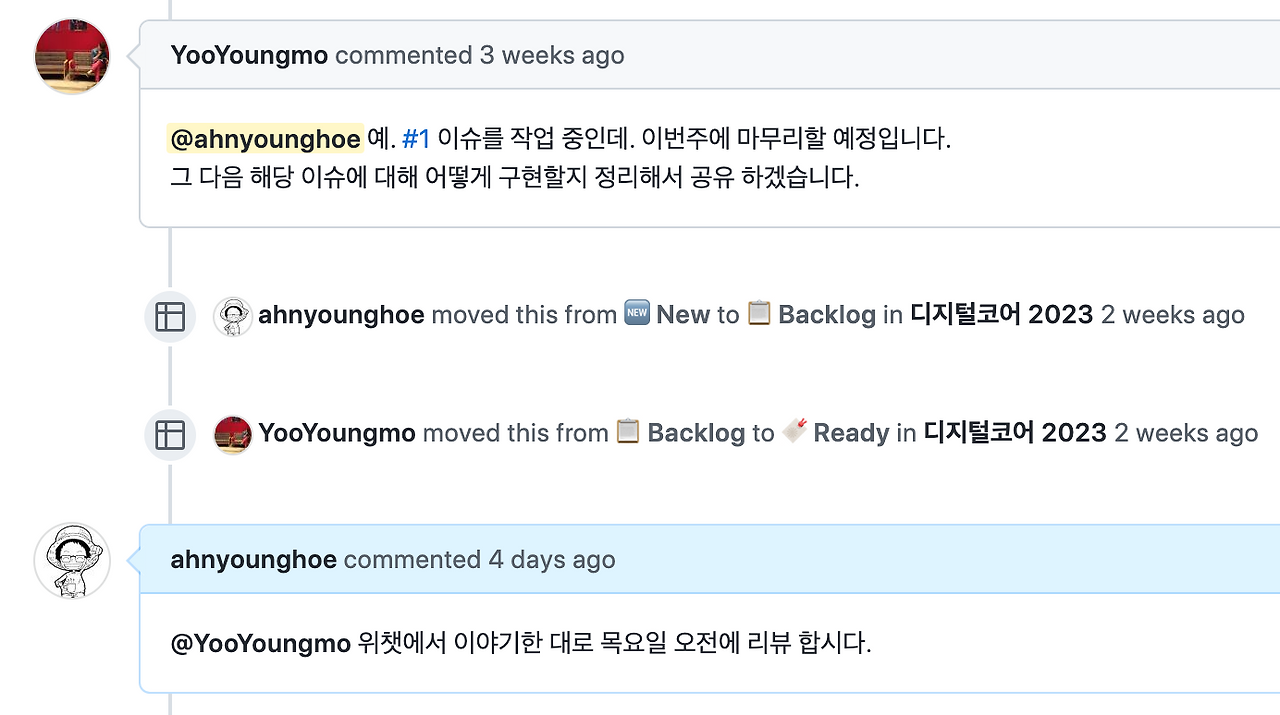Click the ahnyounghoe username in the New to Backlog event
The width and height of the screenshot is (1280, 715).
[341, 315]
